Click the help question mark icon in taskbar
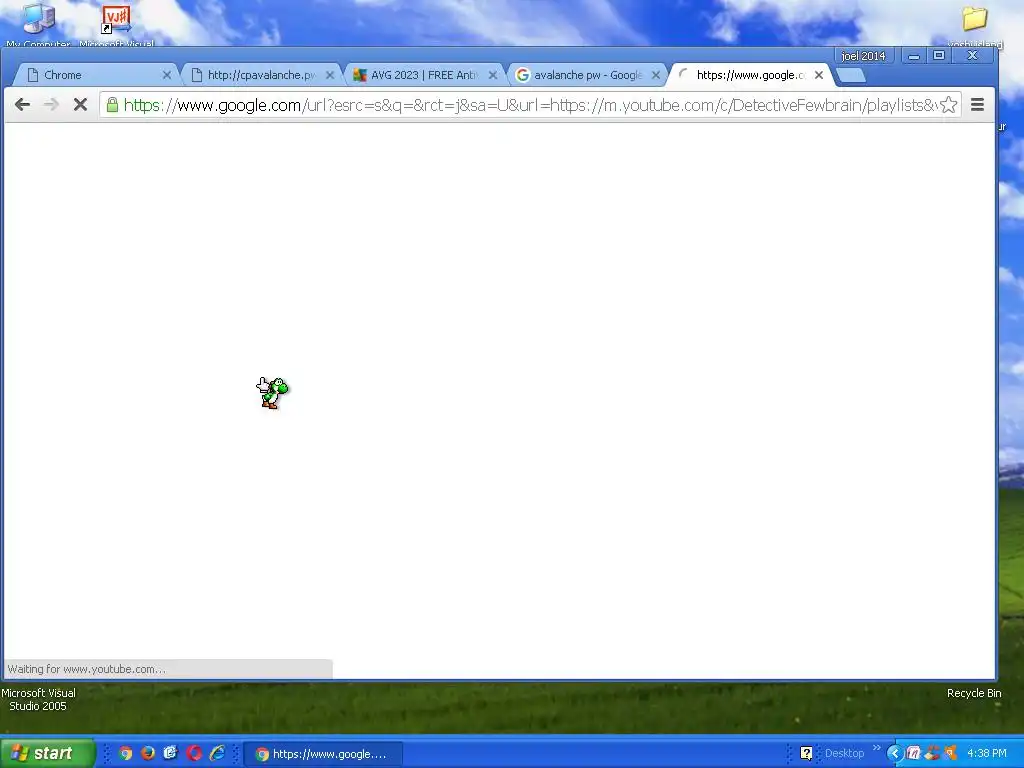This screenshot has height=768, width=1024. (x=806, y=754)
